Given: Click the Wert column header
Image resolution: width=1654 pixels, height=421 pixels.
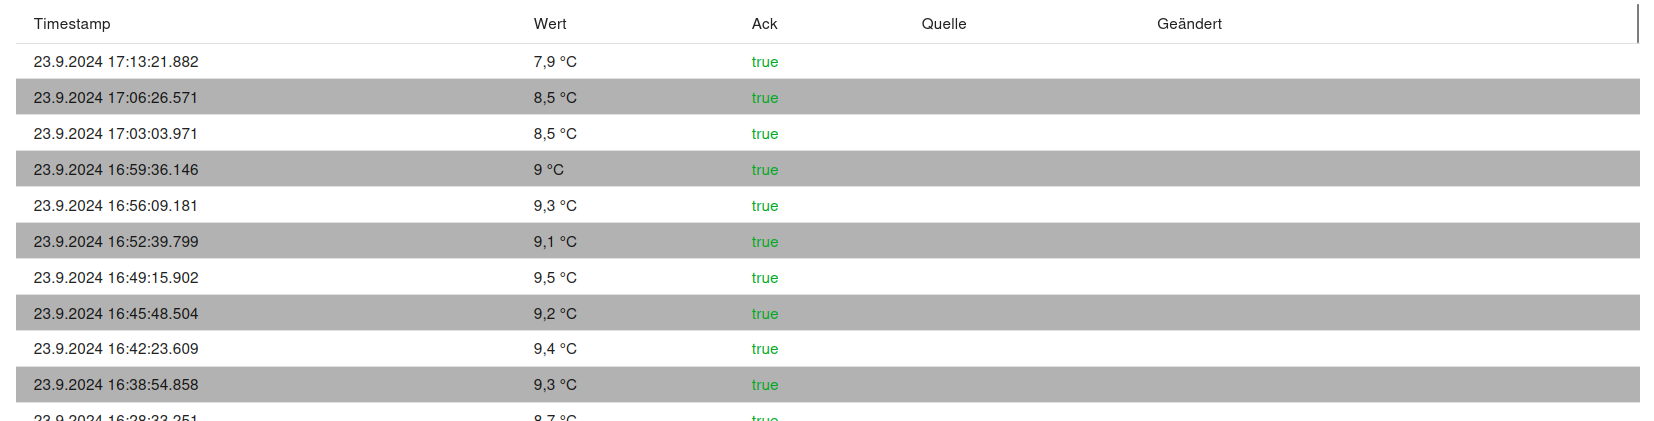Looking at the screenshot, I should click(x=550, y=24).
